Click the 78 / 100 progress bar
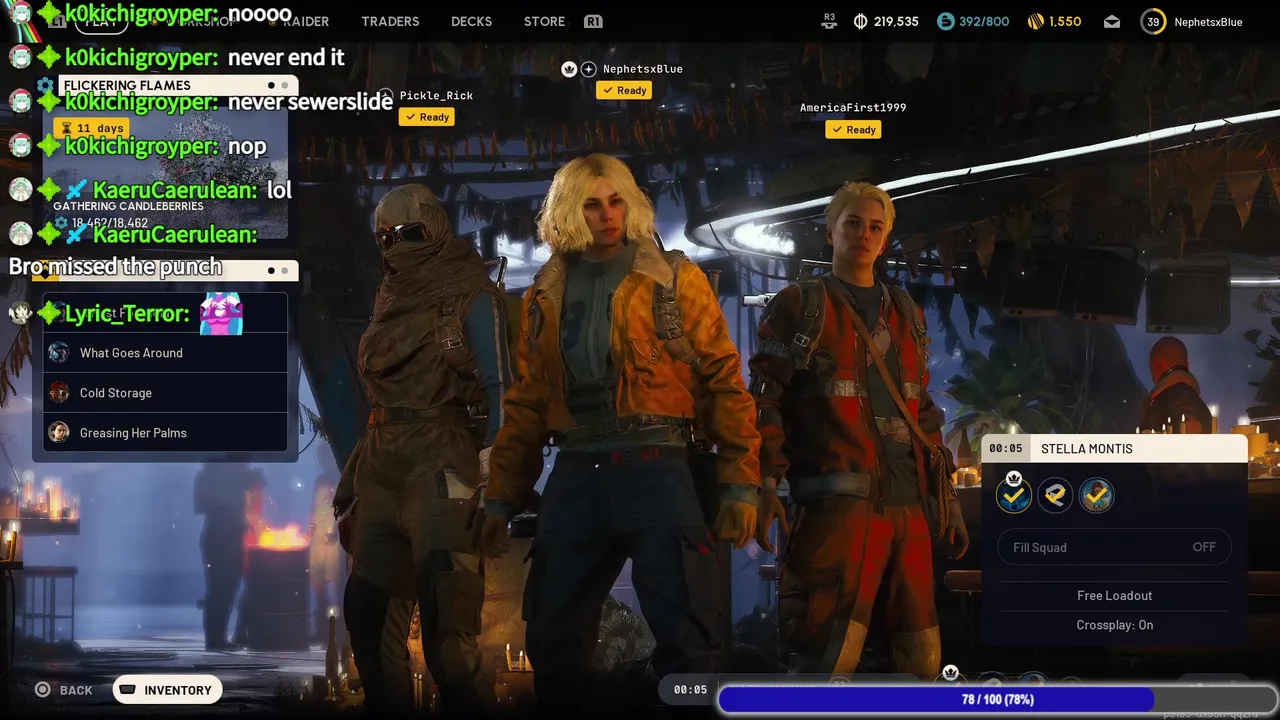The image size is (1280, 720). pos(997,699)
